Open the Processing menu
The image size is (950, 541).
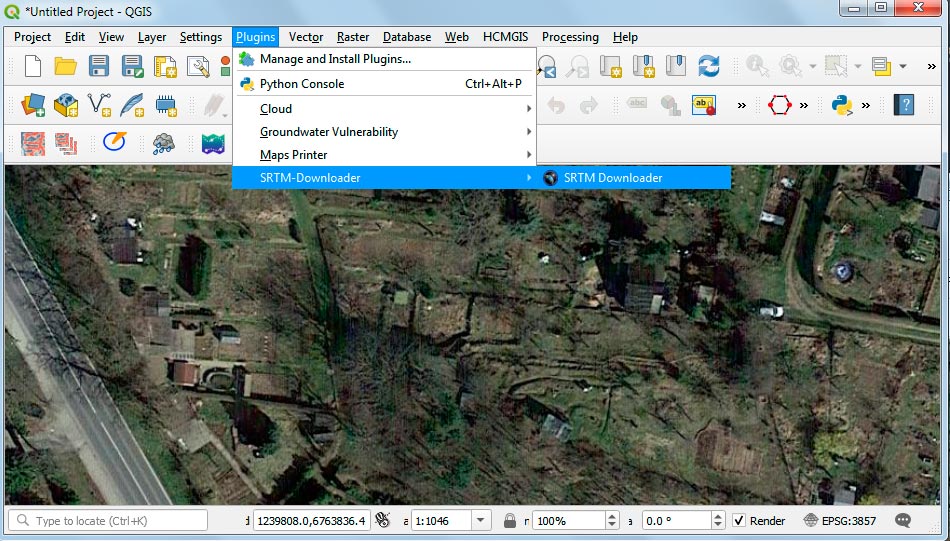click(x=570, y=37)
